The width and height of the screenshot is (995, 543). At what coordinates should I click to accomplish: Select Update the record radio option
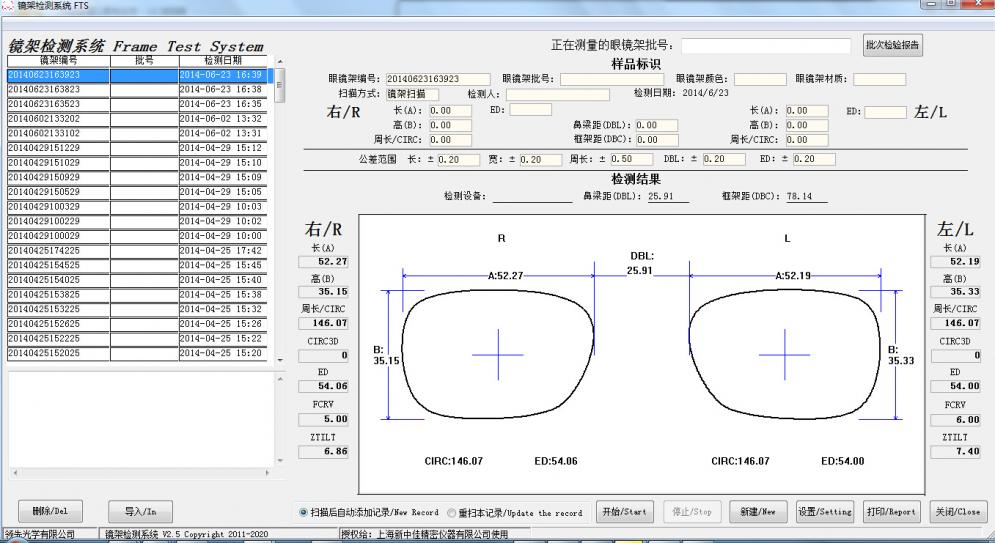pos(451,513)
